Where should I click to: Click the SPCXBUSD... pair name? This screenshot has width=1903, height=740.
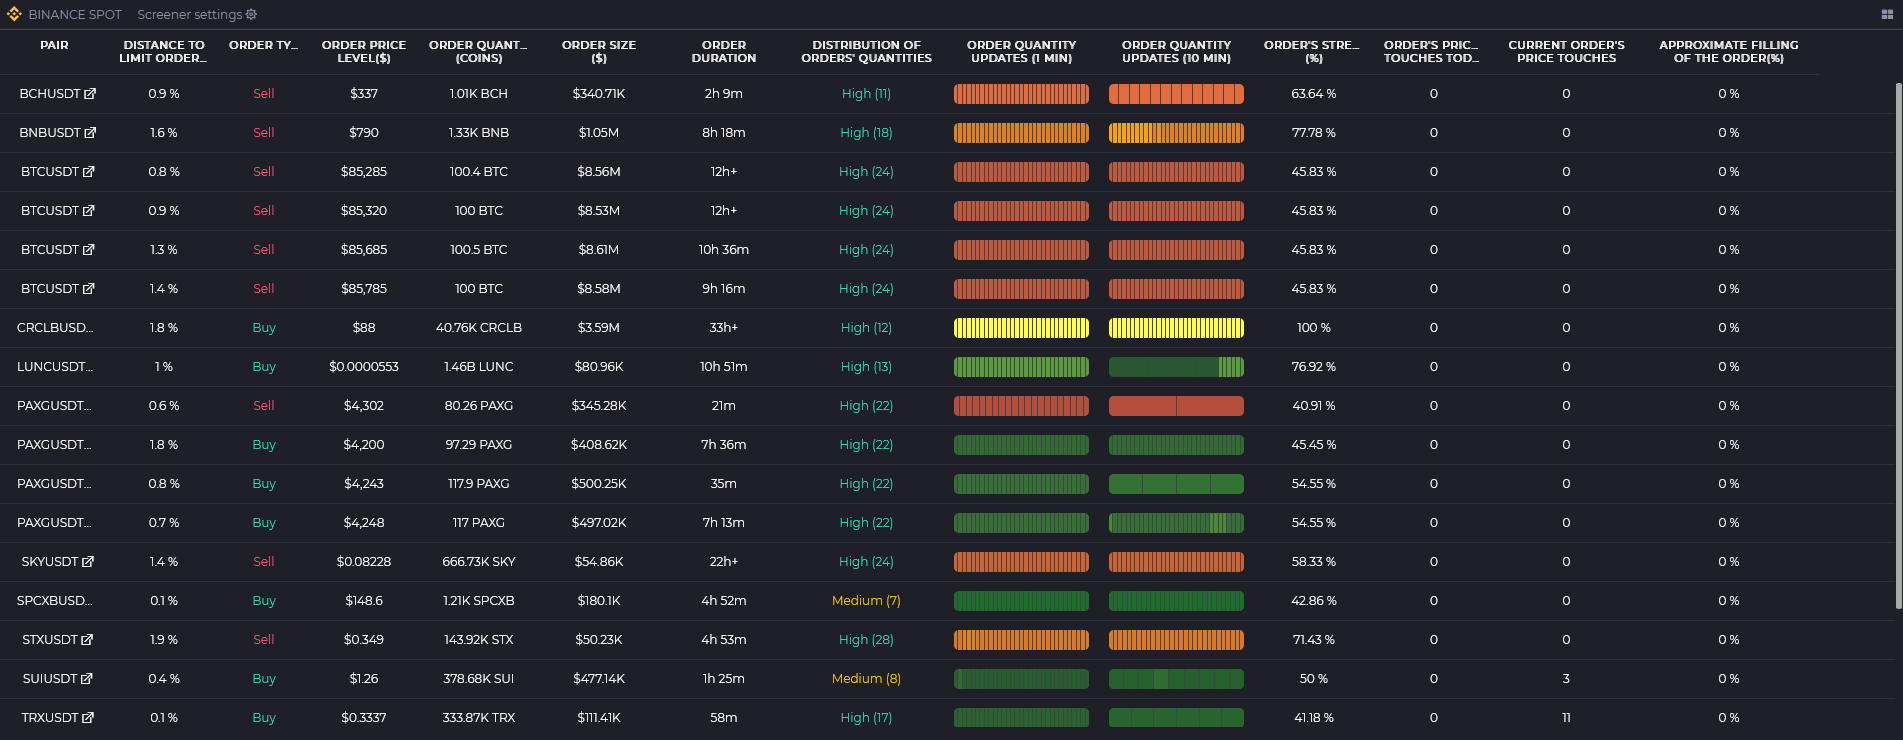point(55,600)
